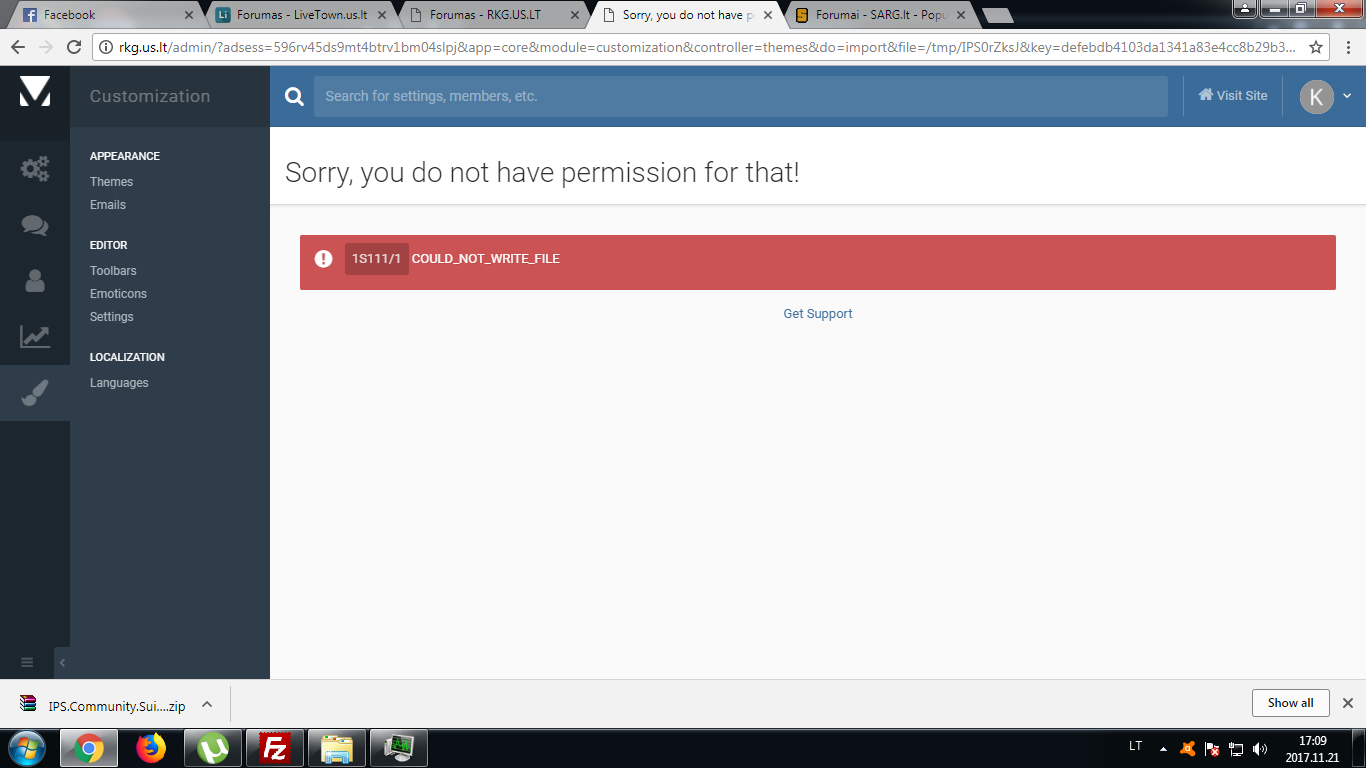The width and height of the screenshot is (1366, 768).
Task: Open the Statistics chart icon section
Action: pyautogui.click(x=35, y=337)
